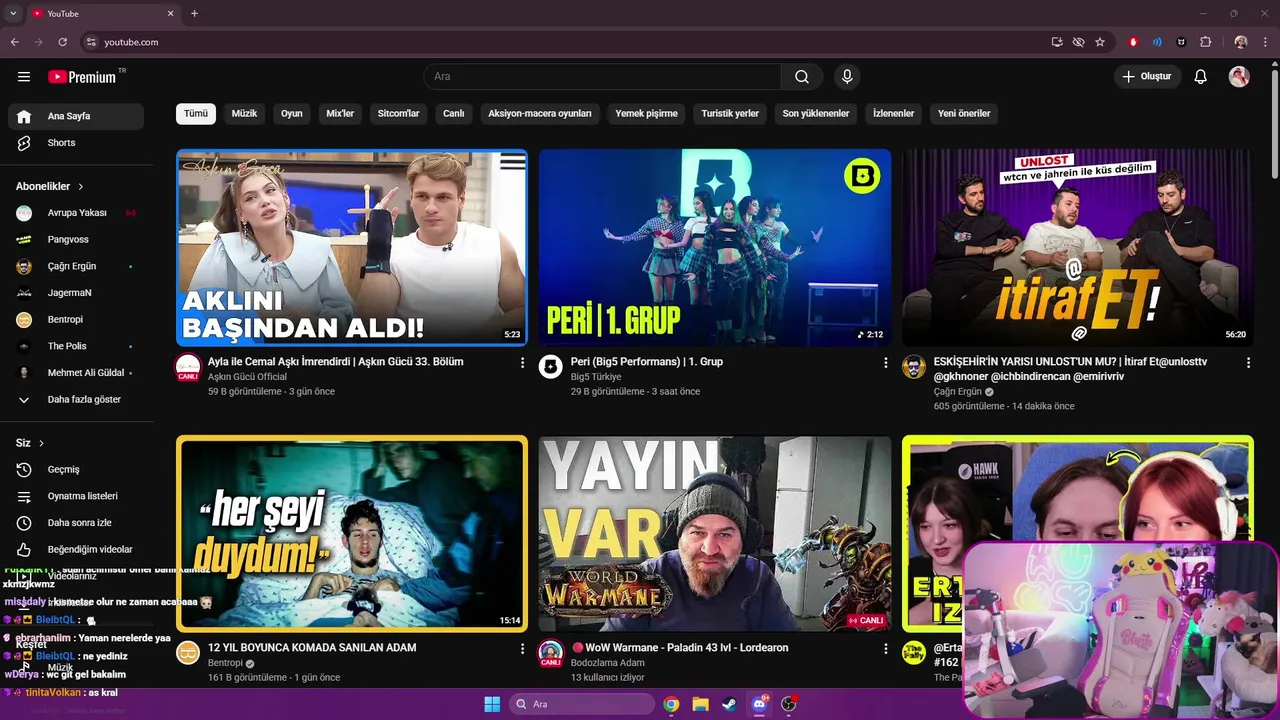Go to Ana Sayfa in the sidebar
Viewport: 1280px width, 720px height.
pos(76,116)
